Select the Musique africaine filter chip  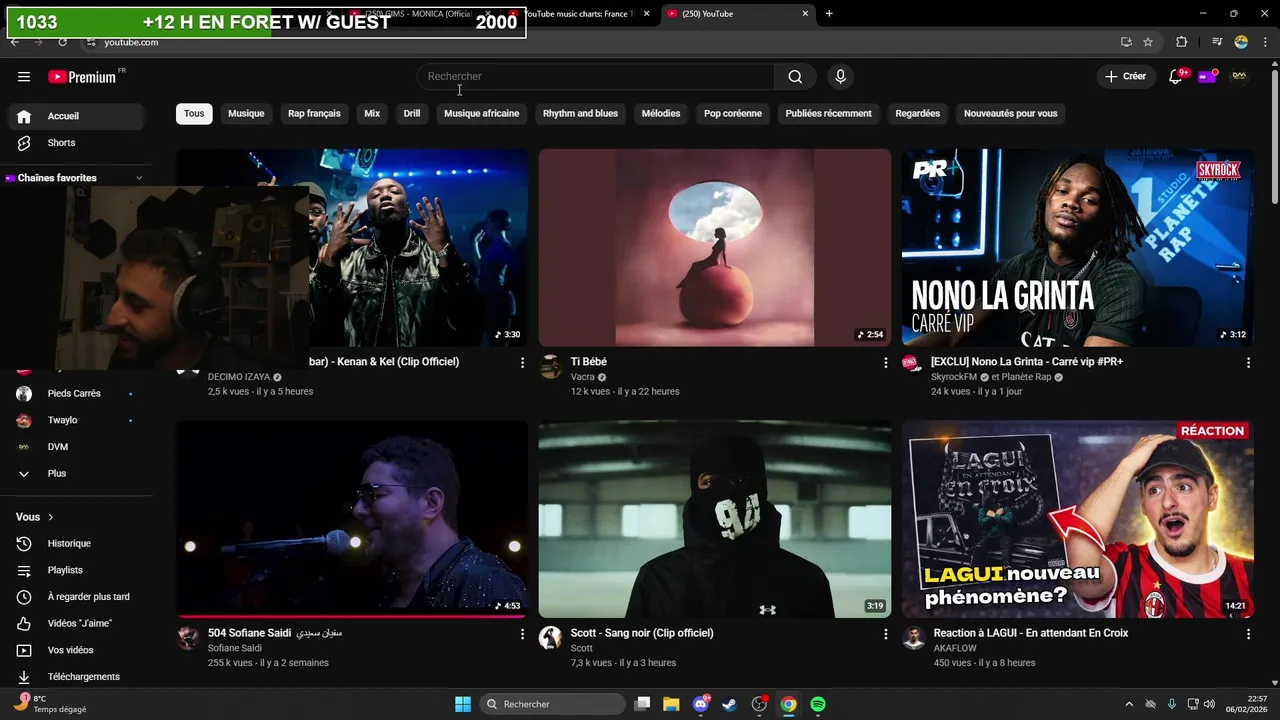point(482,113)
